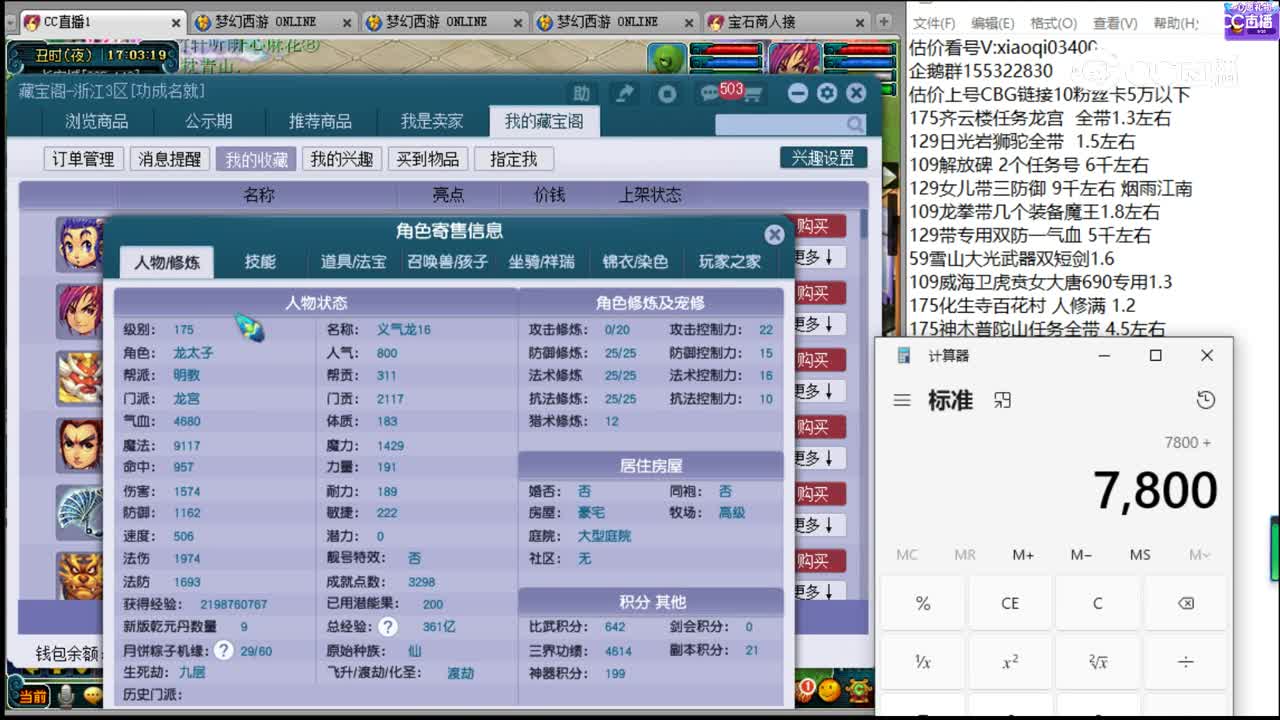This screenshot has height=720, width=1280.
Task: Open the M▾ memory dropdown on calculator
Action: click(1198, 554)
